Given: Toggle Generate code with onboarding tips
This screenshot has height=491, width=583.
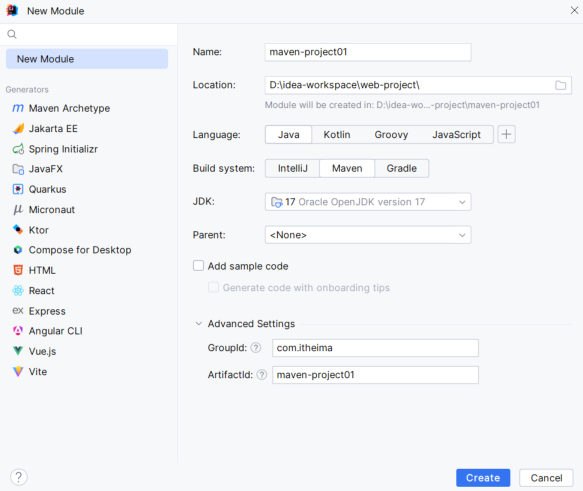Looking at the screenshot, I should 213,287.
